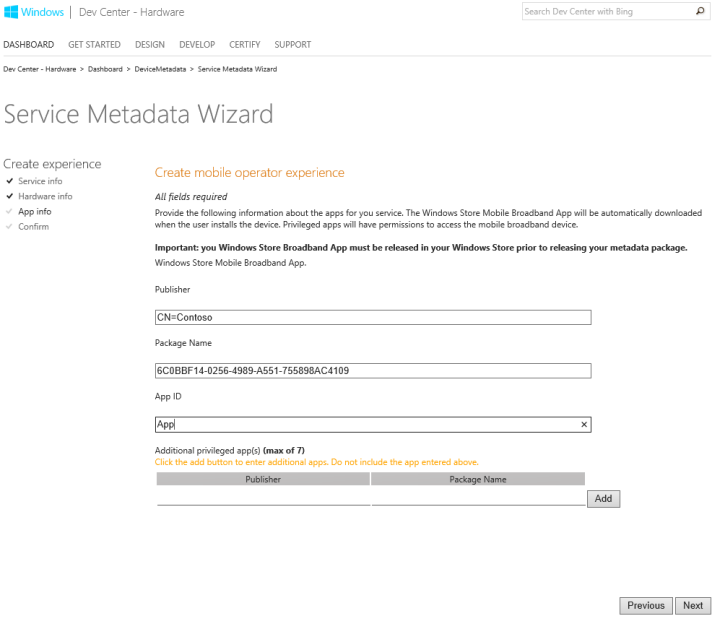Click the search magnifier icon
The width and height of the screenshot is (720, 621).
pyautogui.click(x=700, y=11)
